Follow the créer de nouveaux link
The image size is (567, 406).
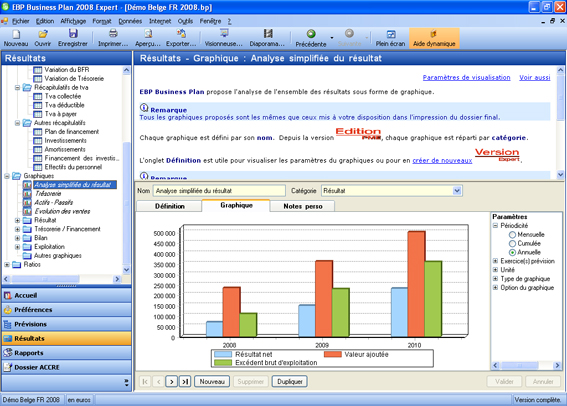[x=442, y=161]
